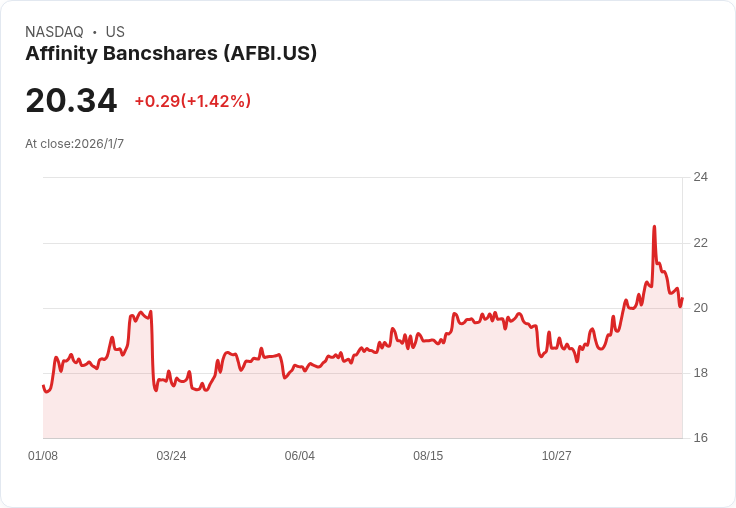Click the 20.34 current price

click(x=71, y=100)
